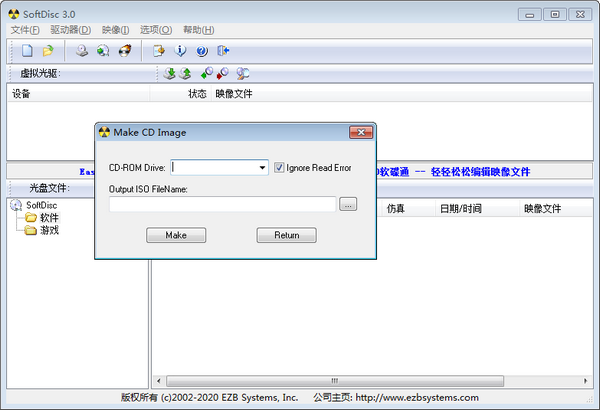600x410 pixels.
Task: Minimize the SoftDisc 3.0 window
Action: pos(530,15)
